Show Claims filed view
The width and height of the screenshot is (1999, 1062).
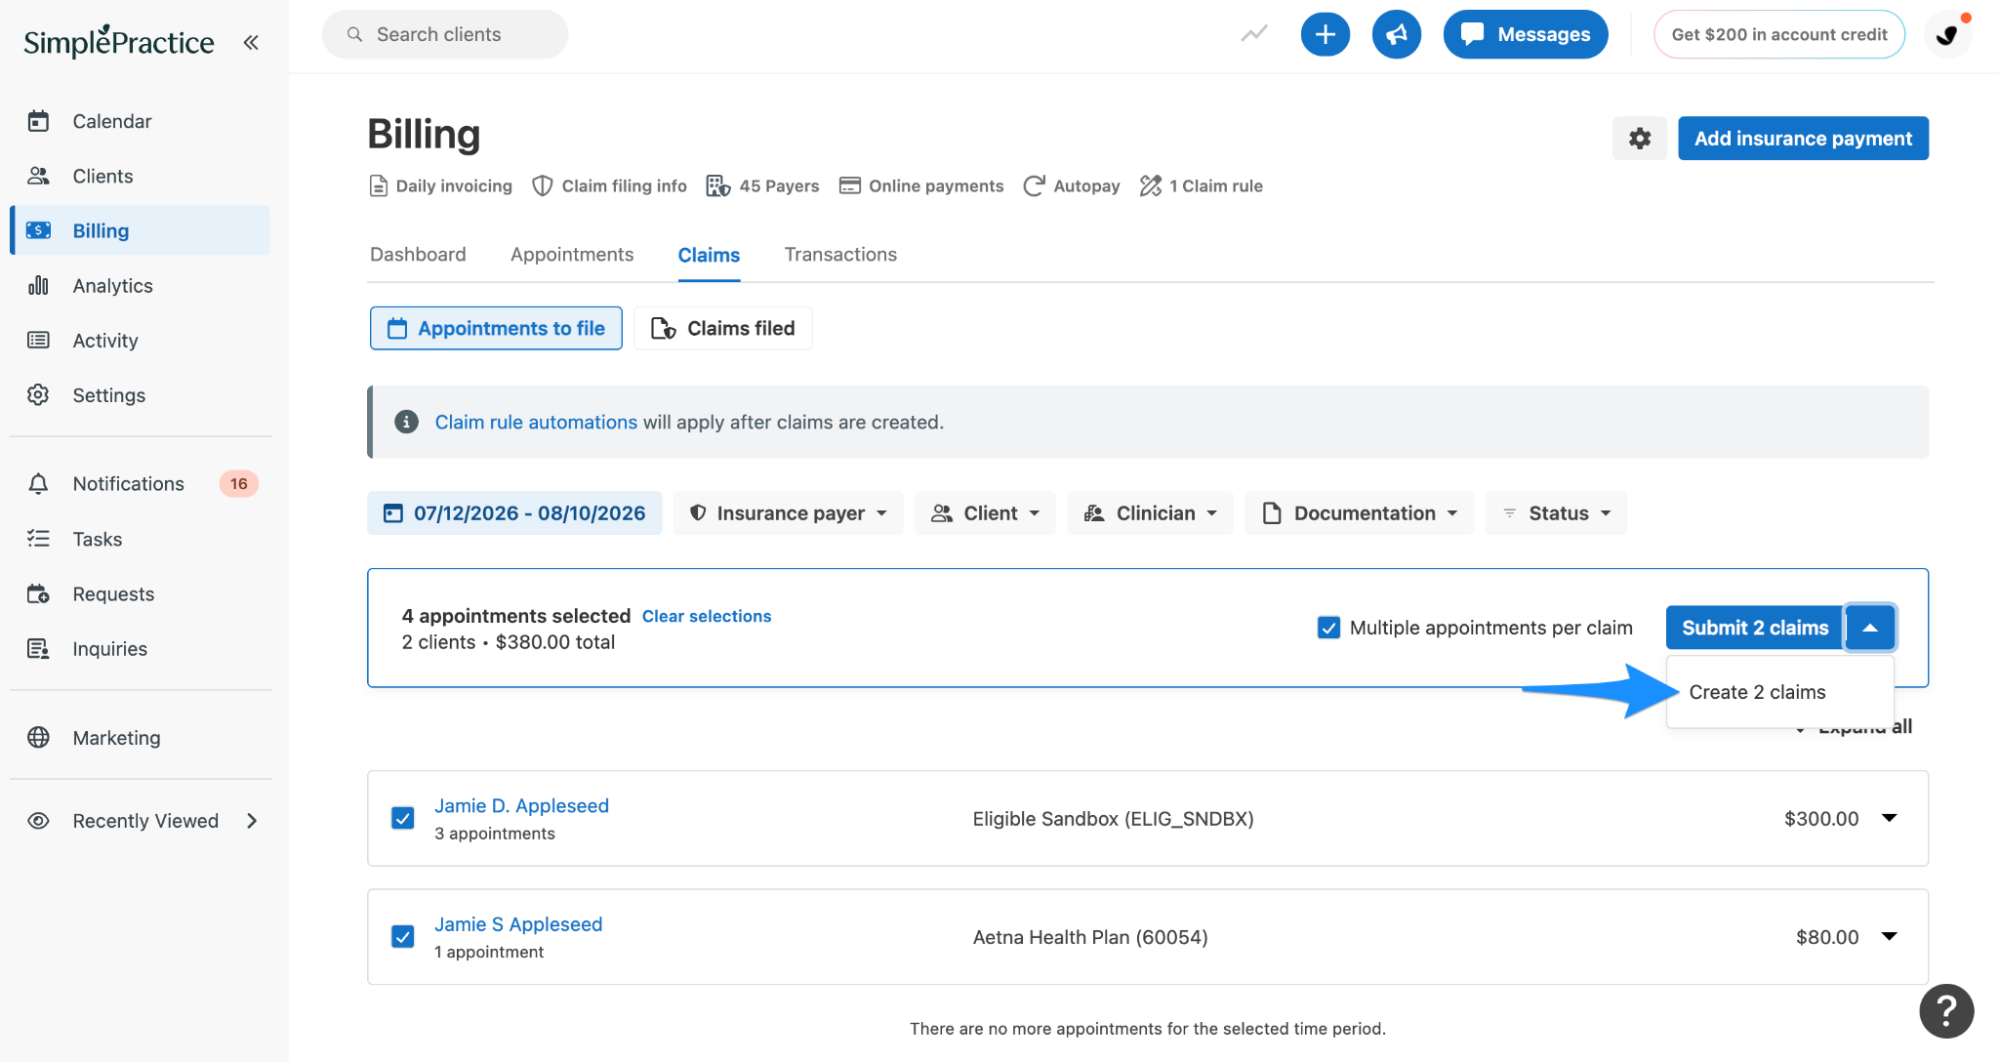[x=723, y=328]
